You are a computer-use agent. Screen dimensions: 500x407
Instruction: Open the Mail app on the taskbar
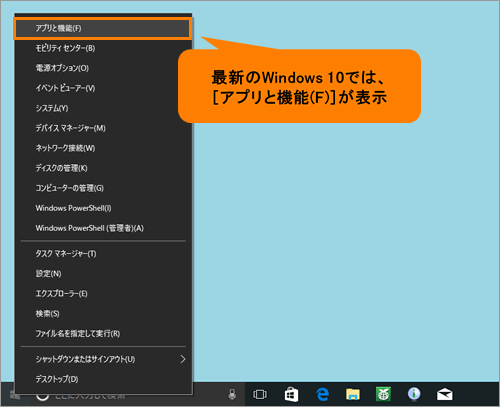445,395
